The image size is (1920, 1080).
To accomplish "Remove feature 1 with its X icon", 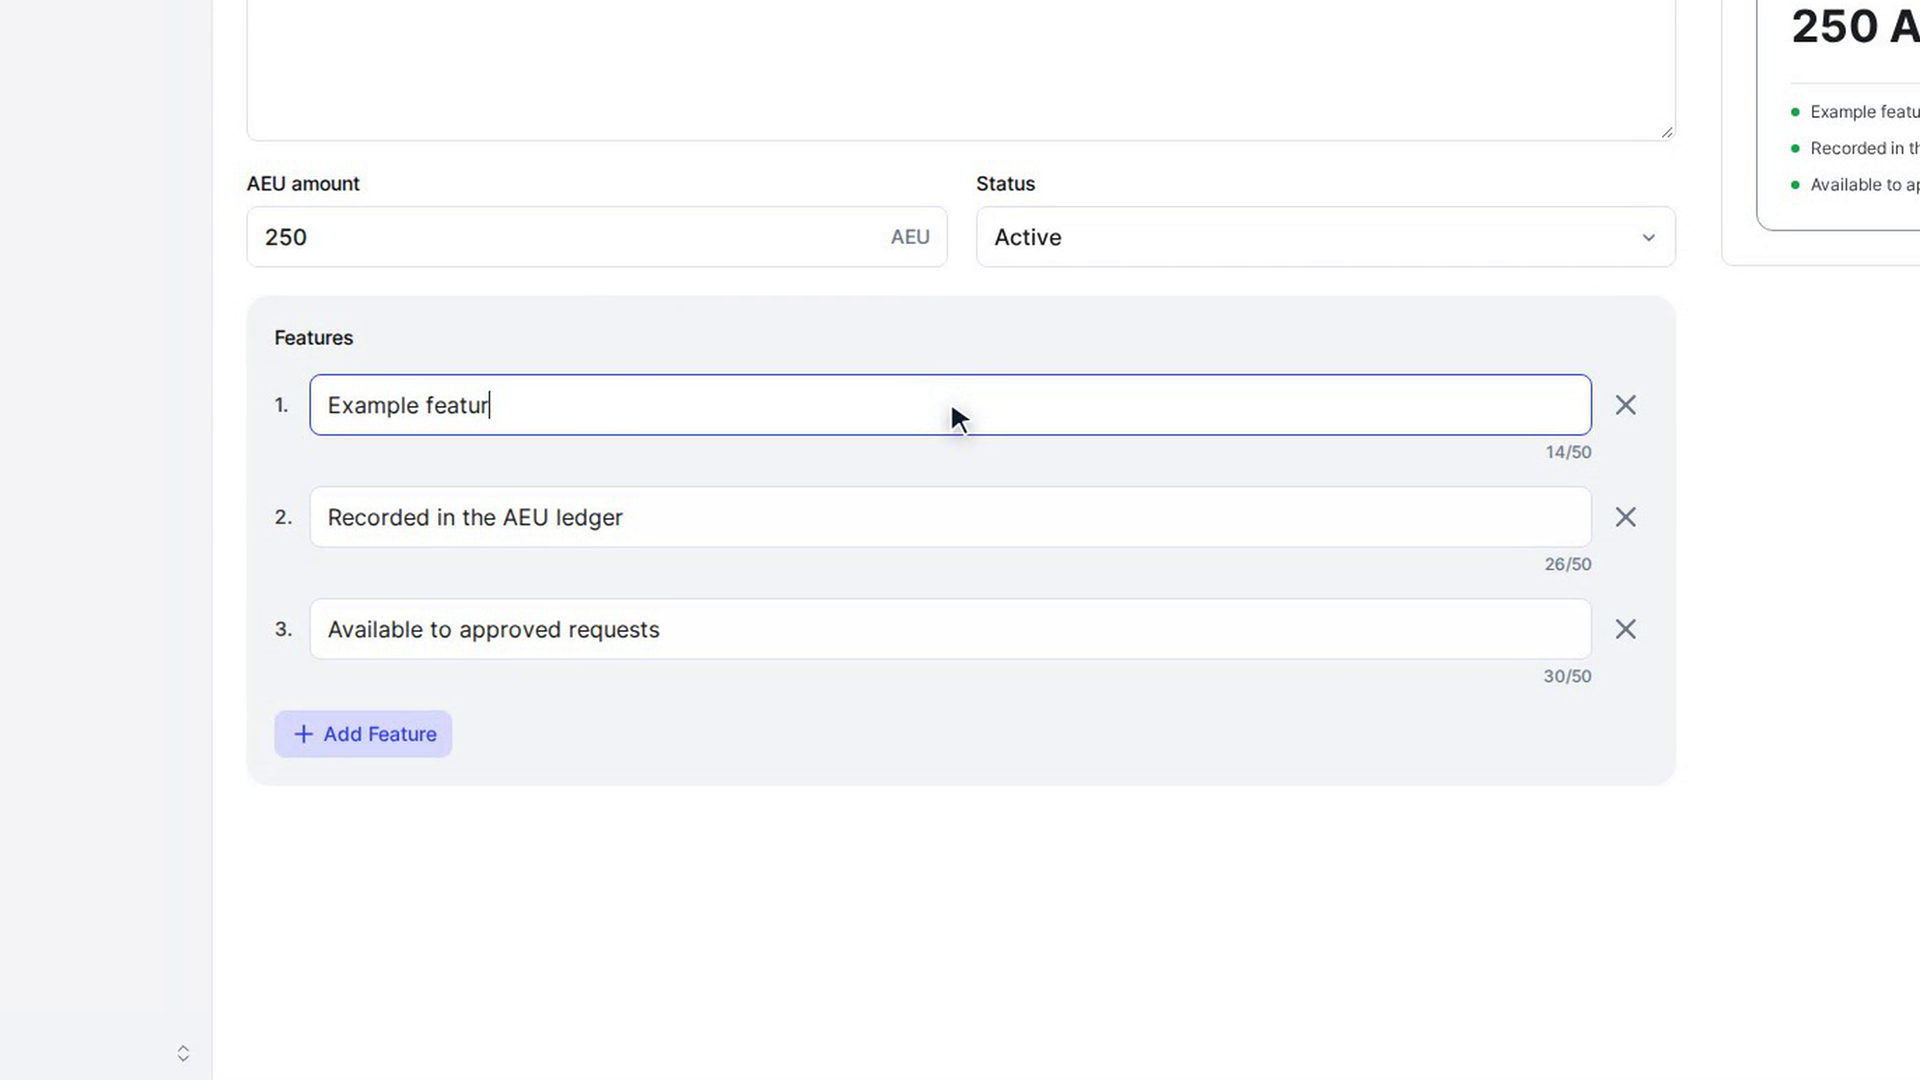I will coord(1625,405).
